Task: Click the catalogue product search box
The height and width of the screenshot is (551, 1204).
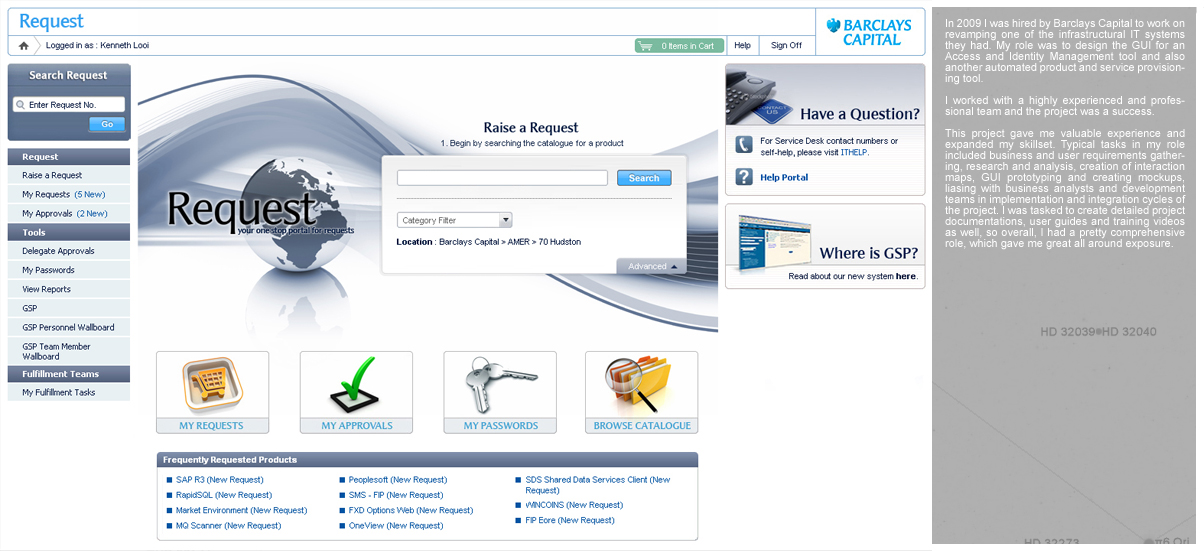Action: tap(502, 178)
